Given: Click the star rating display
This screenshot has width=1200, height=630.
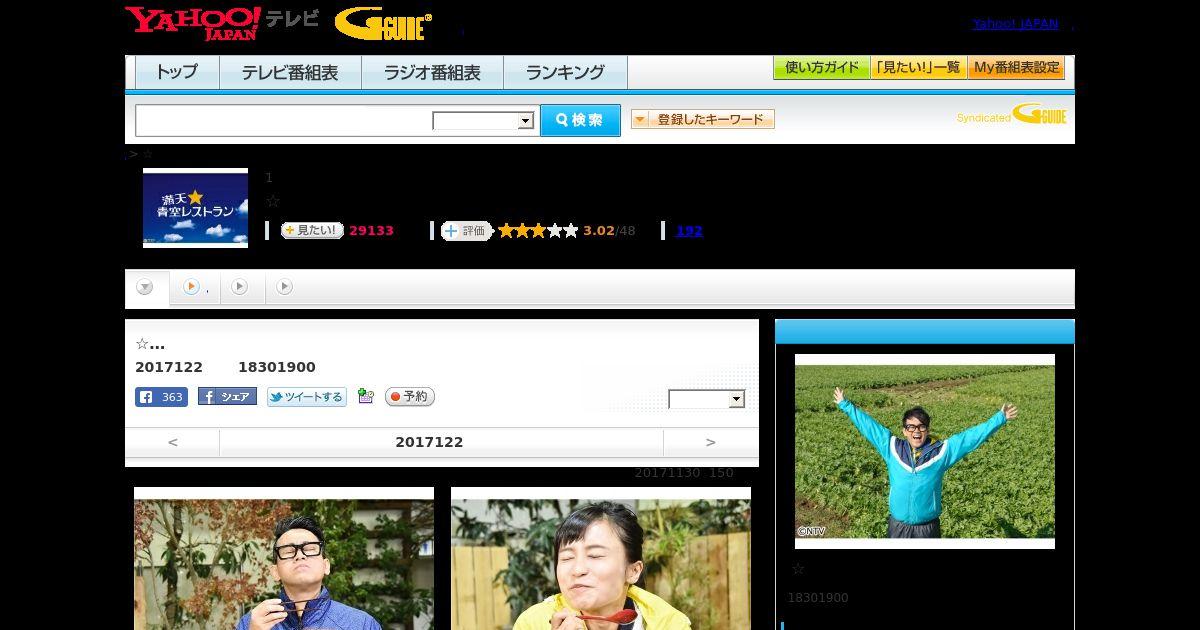Looking at the screenshot, I should [x=538, y=230].
